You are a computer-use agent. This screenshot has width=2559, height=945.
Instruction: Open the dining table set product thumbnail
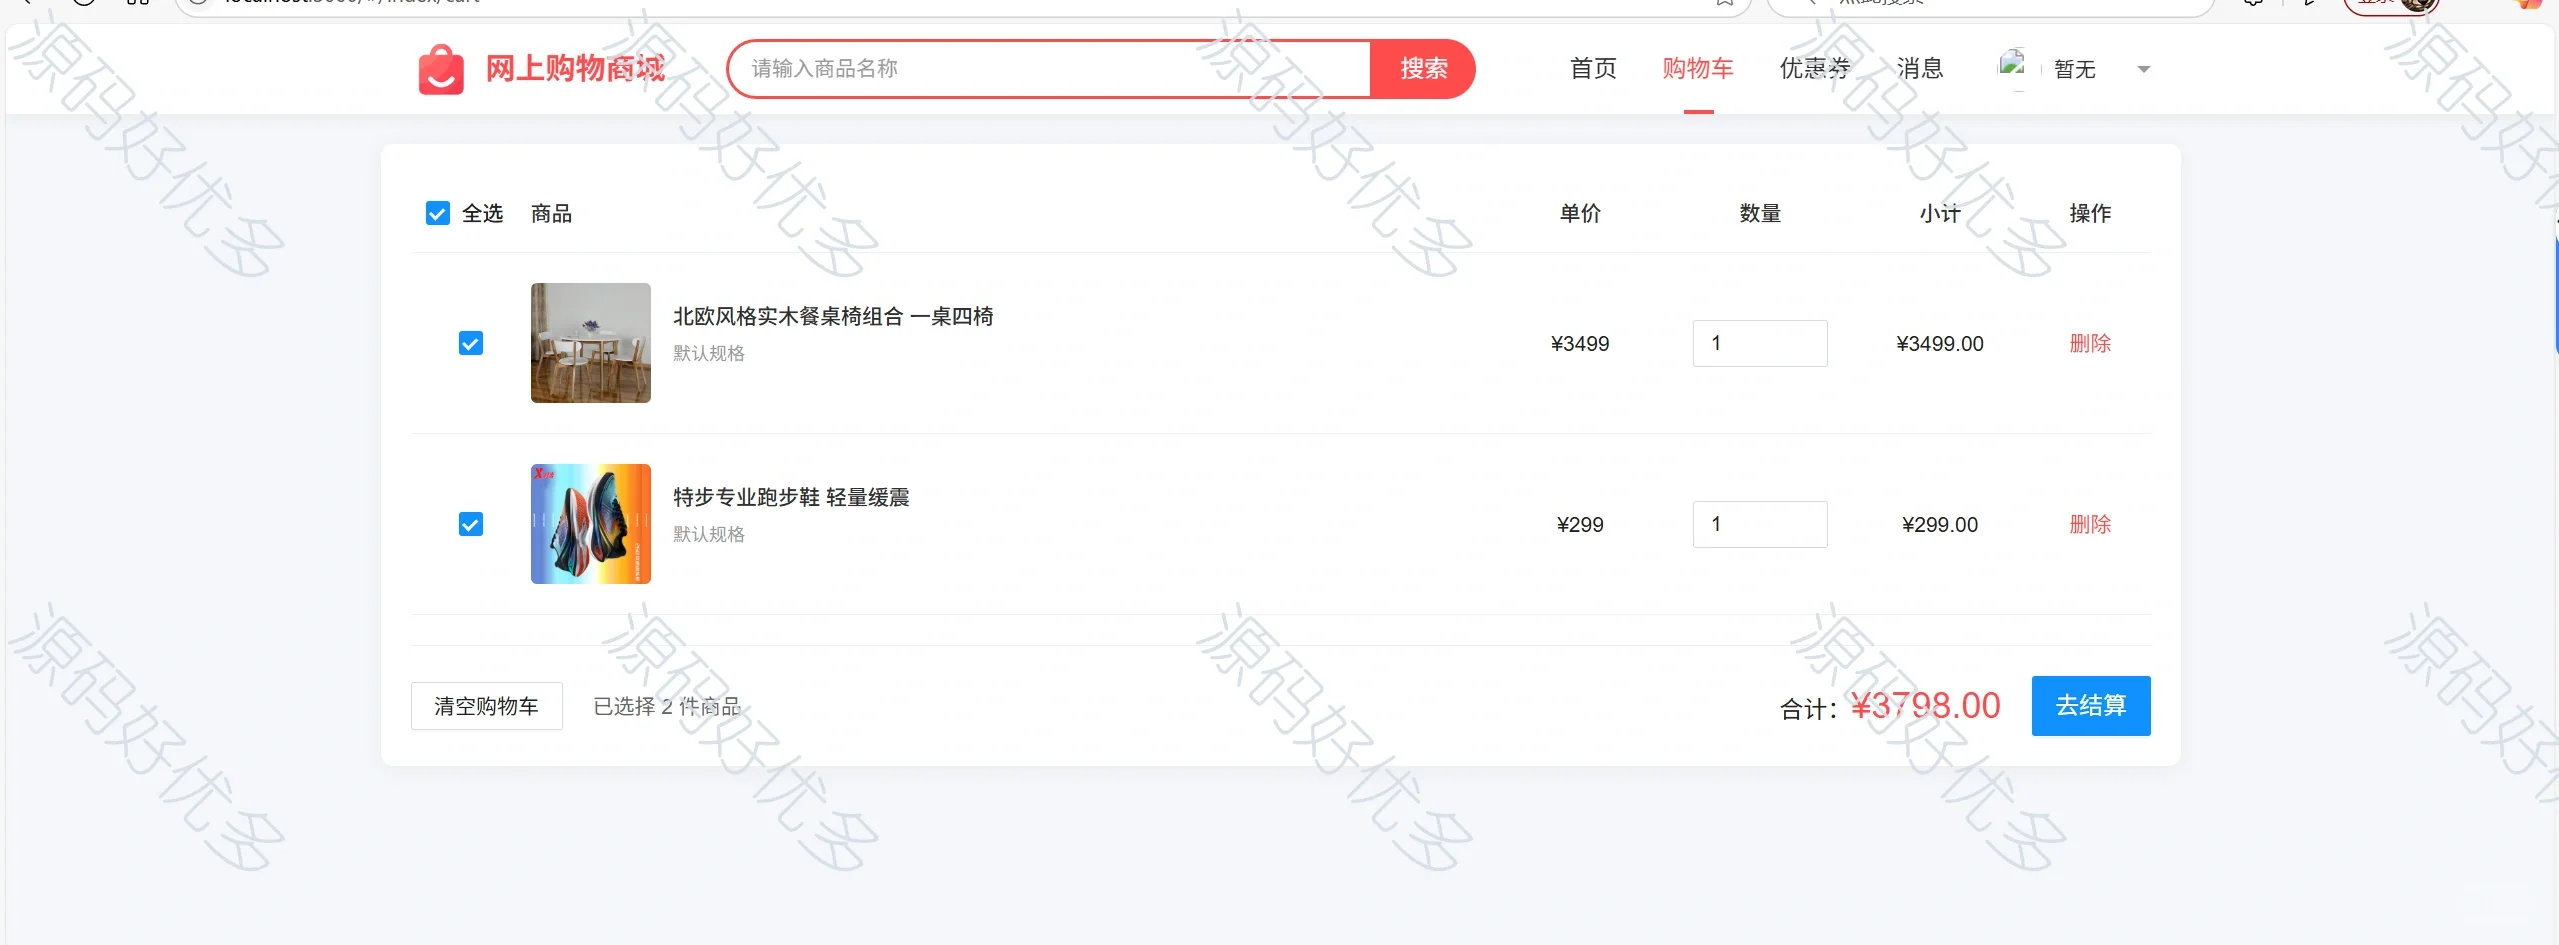tap(591, 343)
